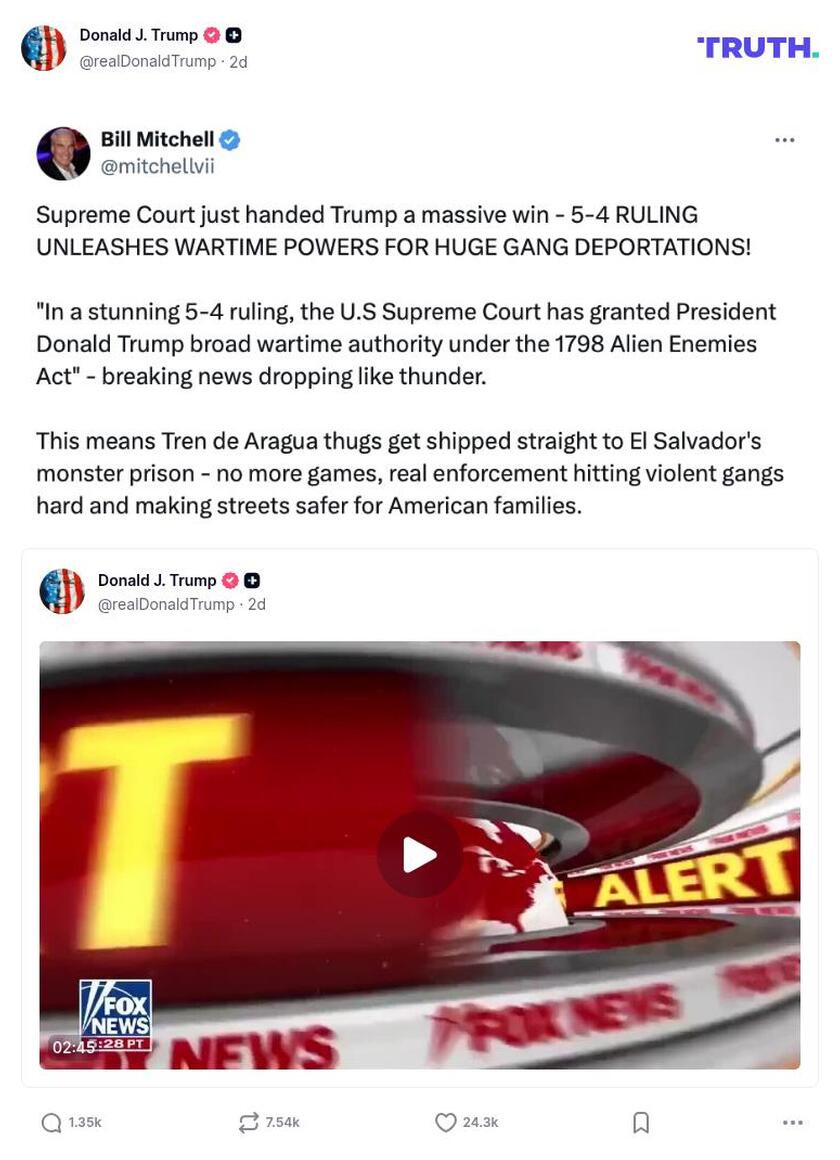Click Bill Mitchell's blue verified badge
840x1160 pixels.
pyautogui.click(x=230, y=140)
